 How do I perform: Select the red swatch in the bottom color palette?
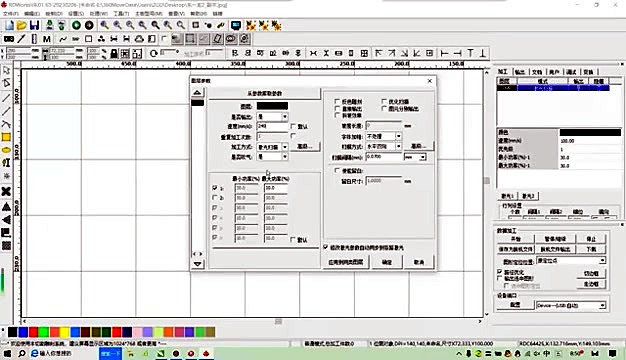pyautogui.click(x=34, y=332)
